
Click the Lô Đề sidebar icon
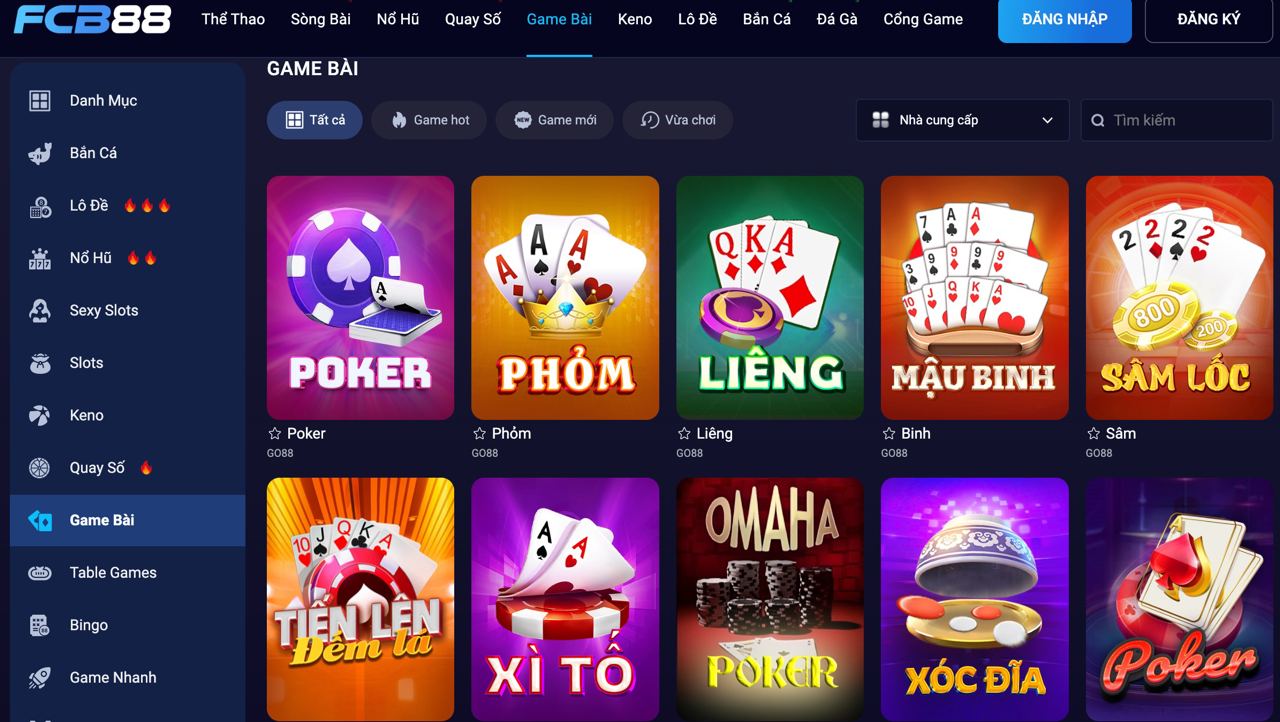click(x=40, y=206)
